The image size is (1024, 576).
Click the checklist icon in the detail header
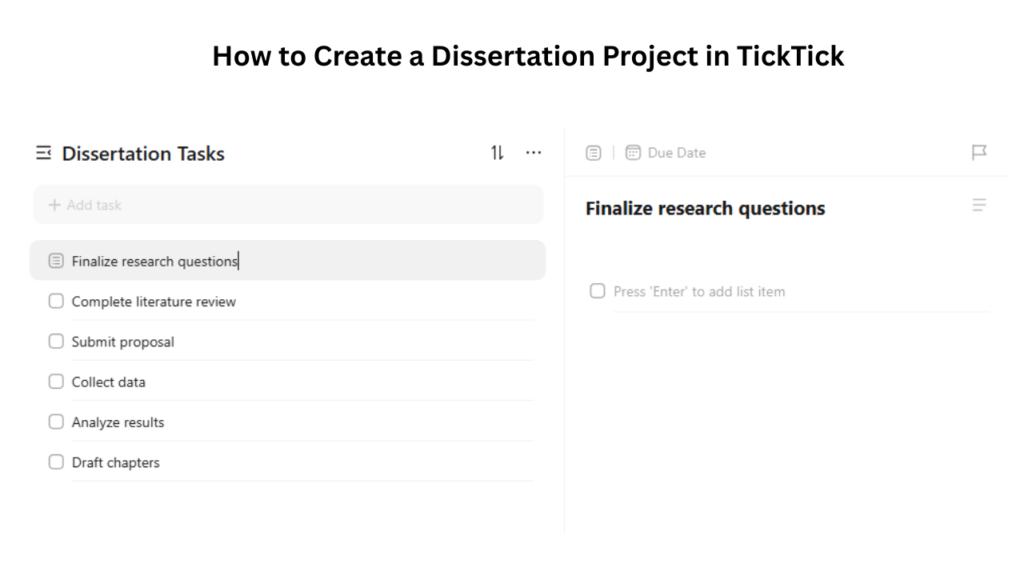tap(593, 152)
